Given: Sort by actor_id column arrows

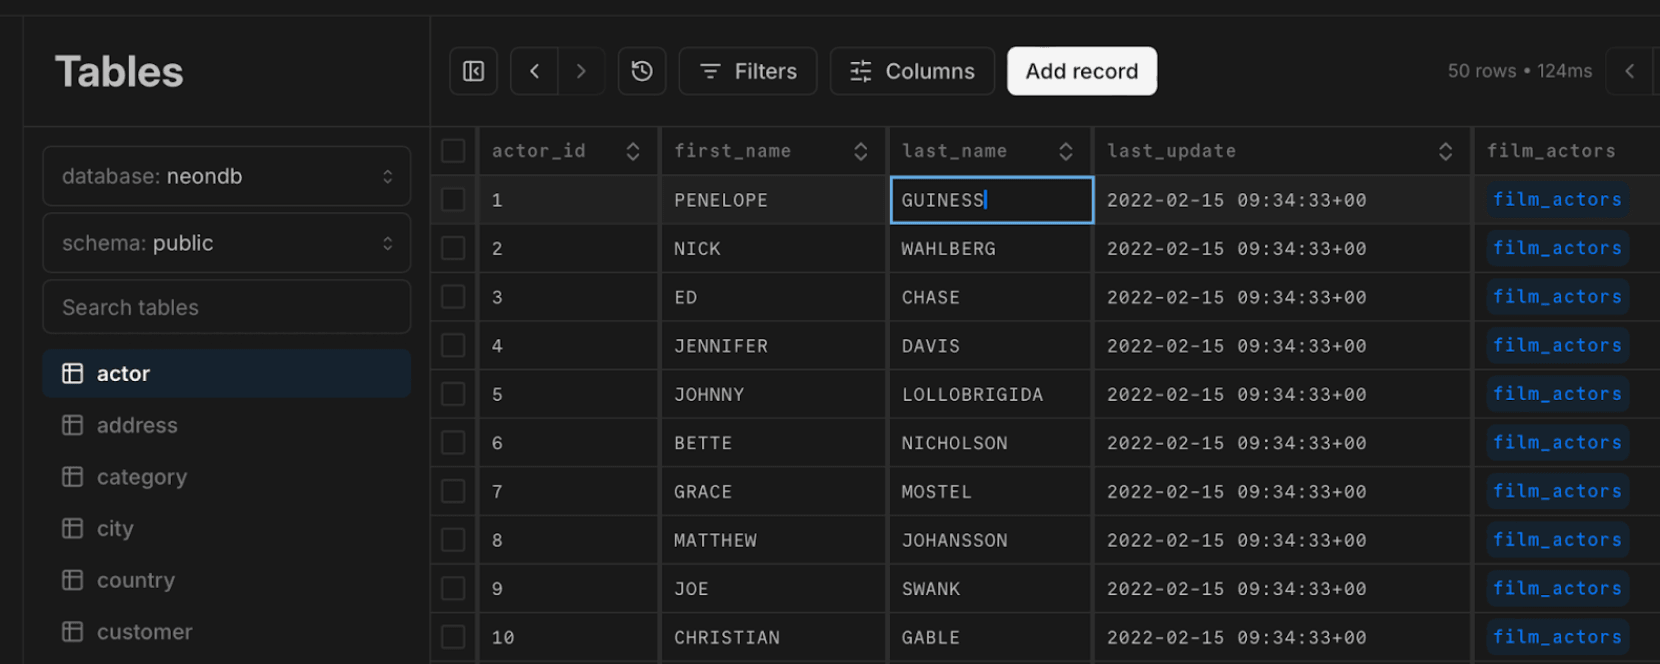Looking at the screenshot, I should point(633,151).
